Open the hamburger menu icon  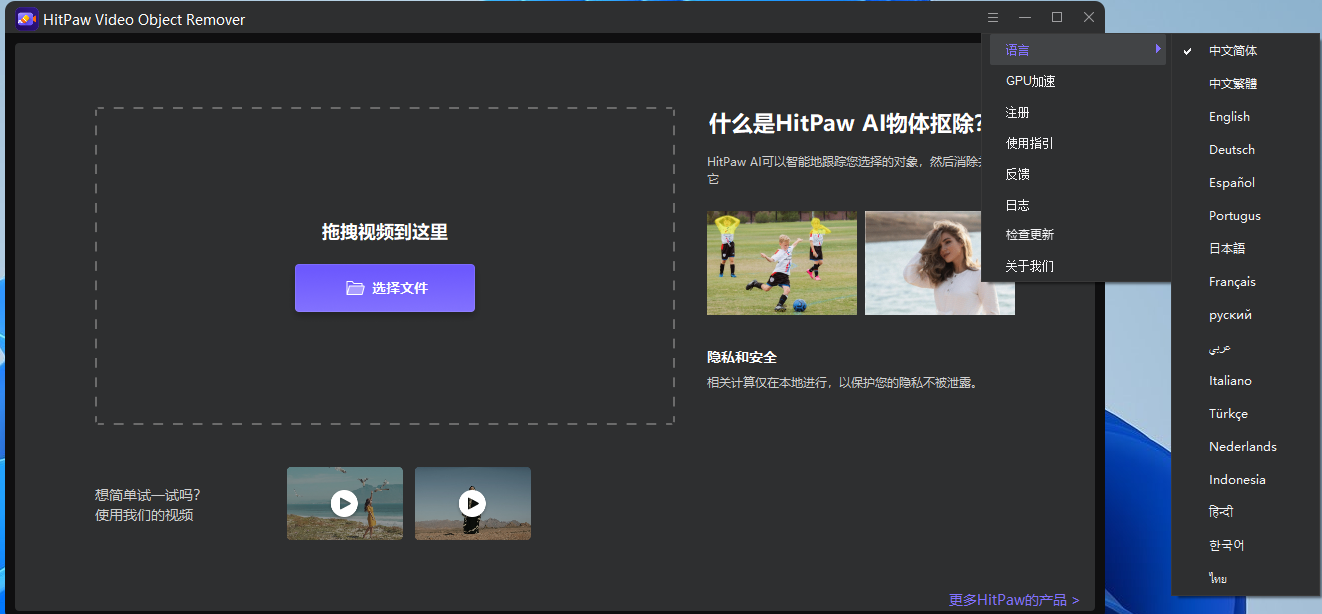pyautogui.click(x=993, y=17)
